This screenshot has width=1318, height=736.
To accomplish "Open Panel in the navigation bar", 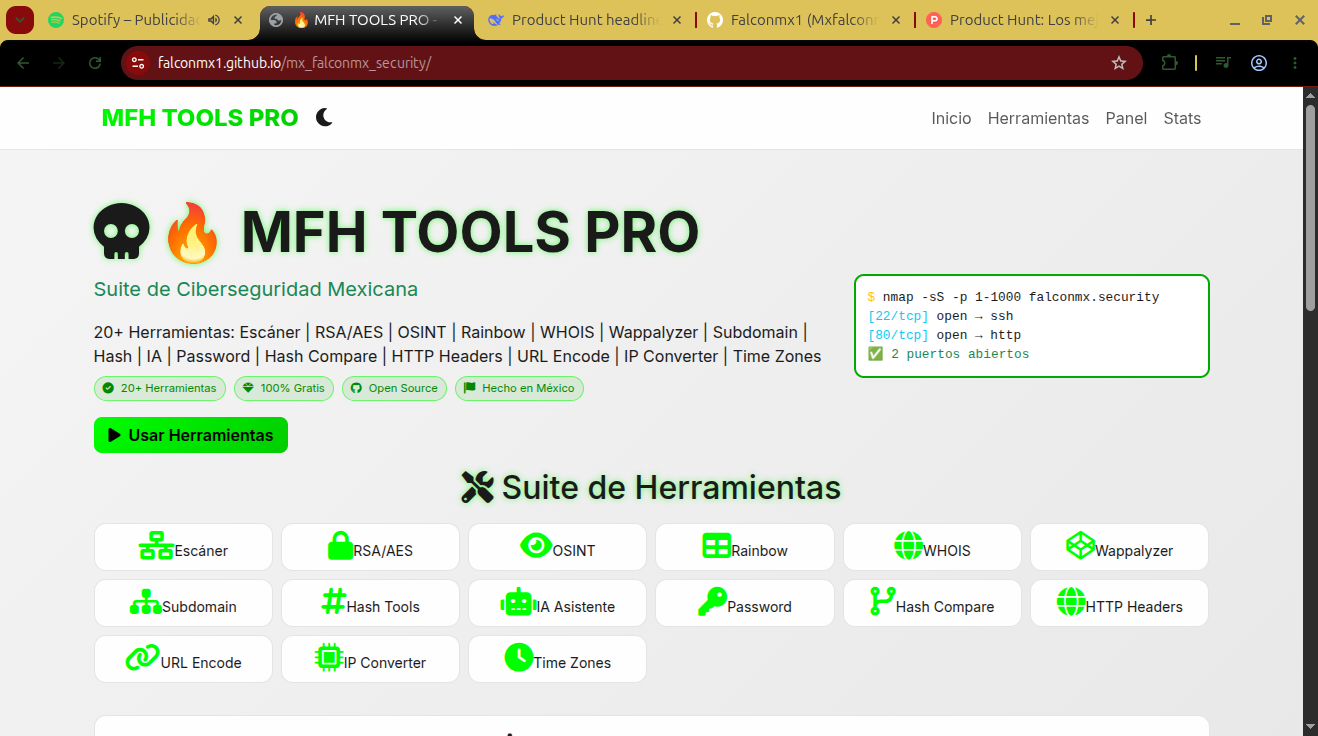I will tap(1126, 118).
